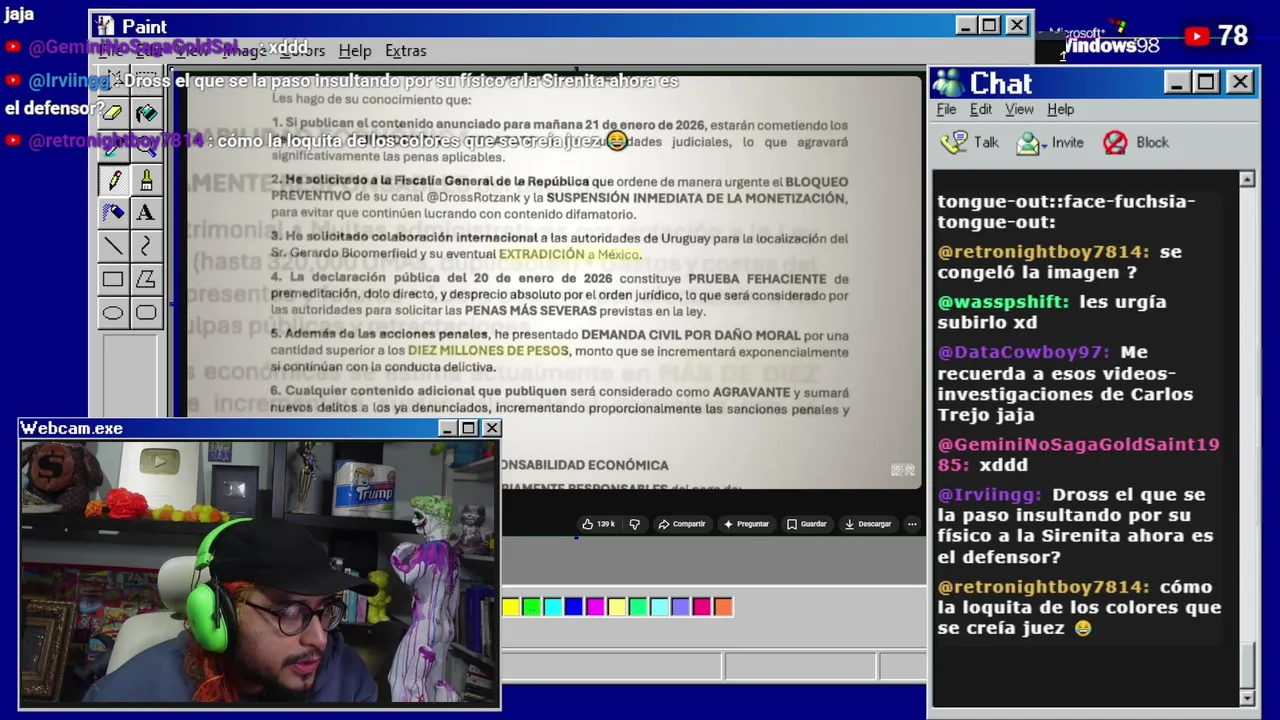Pick the magenta color swatch

point(595,607)
